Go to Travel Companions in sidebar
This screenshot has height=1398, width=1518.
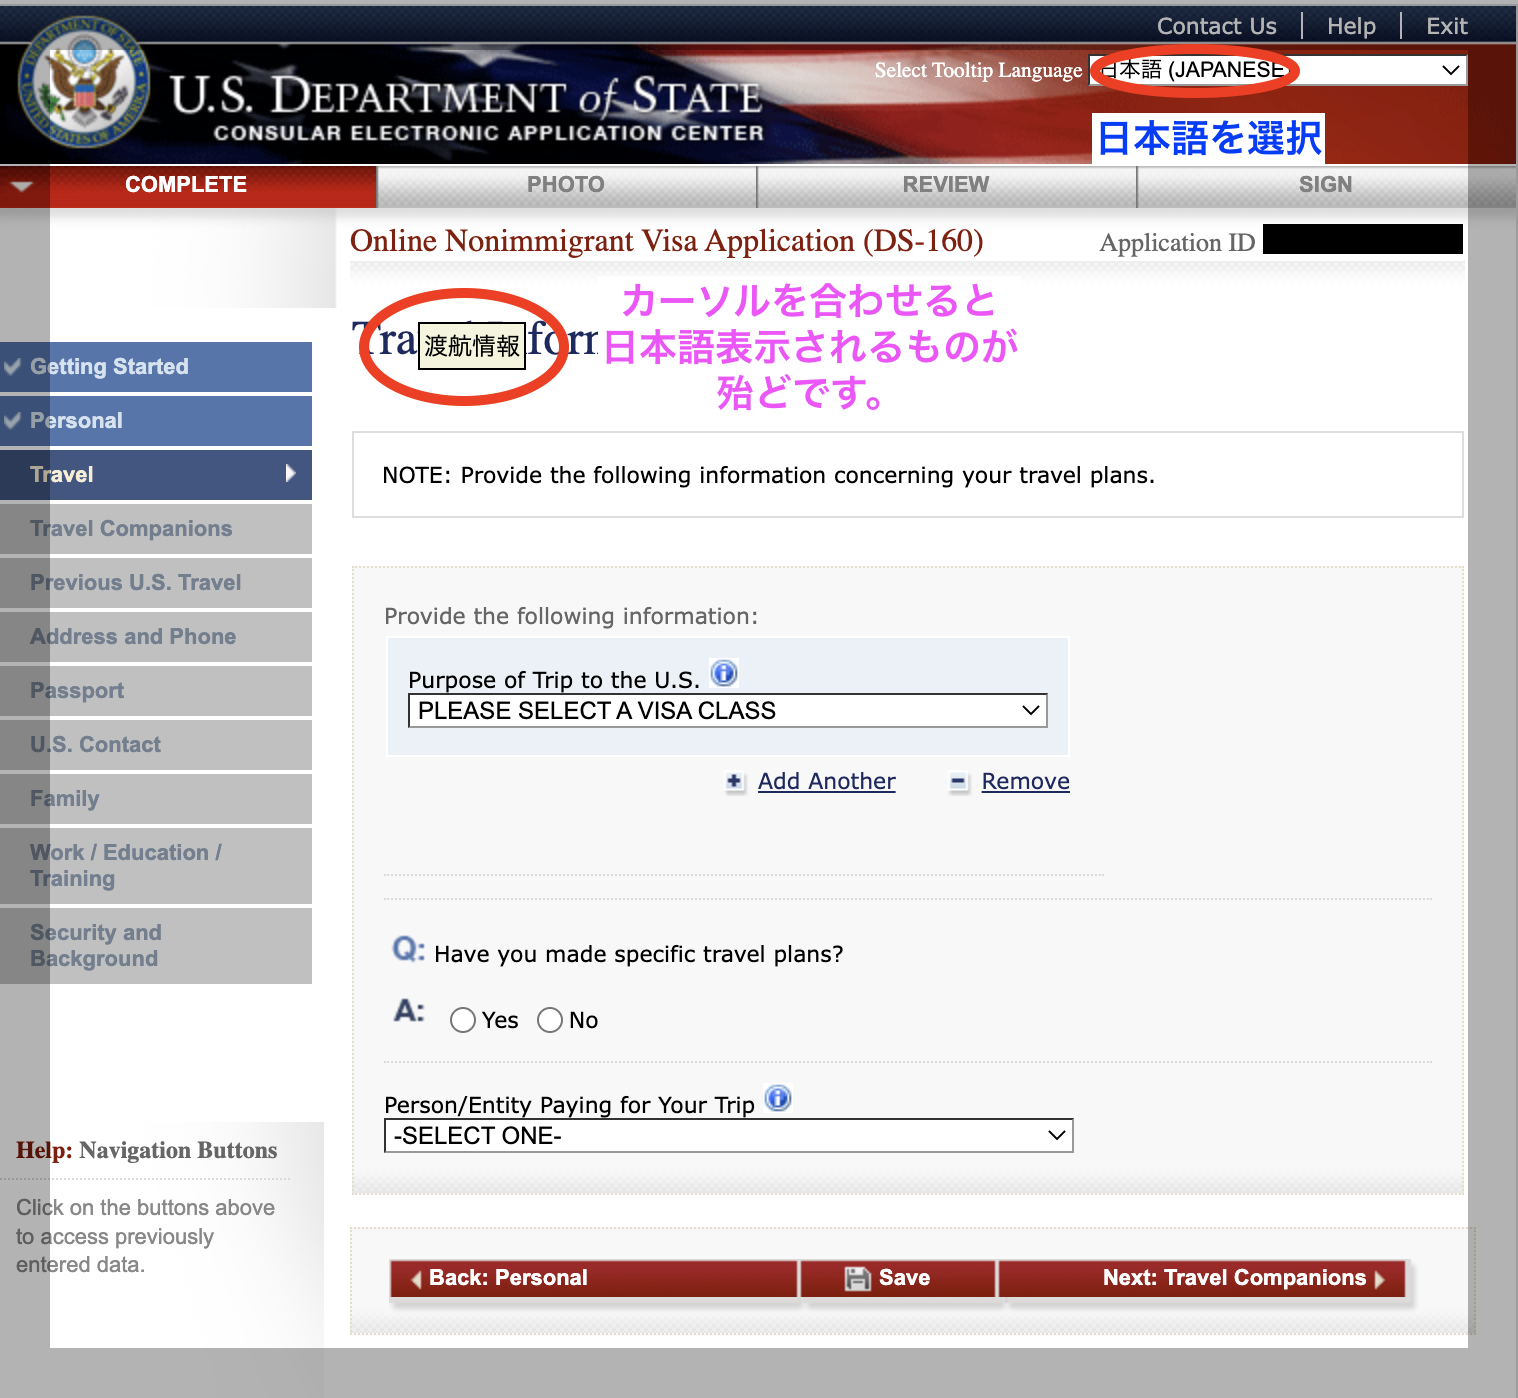tap(156, 529)
